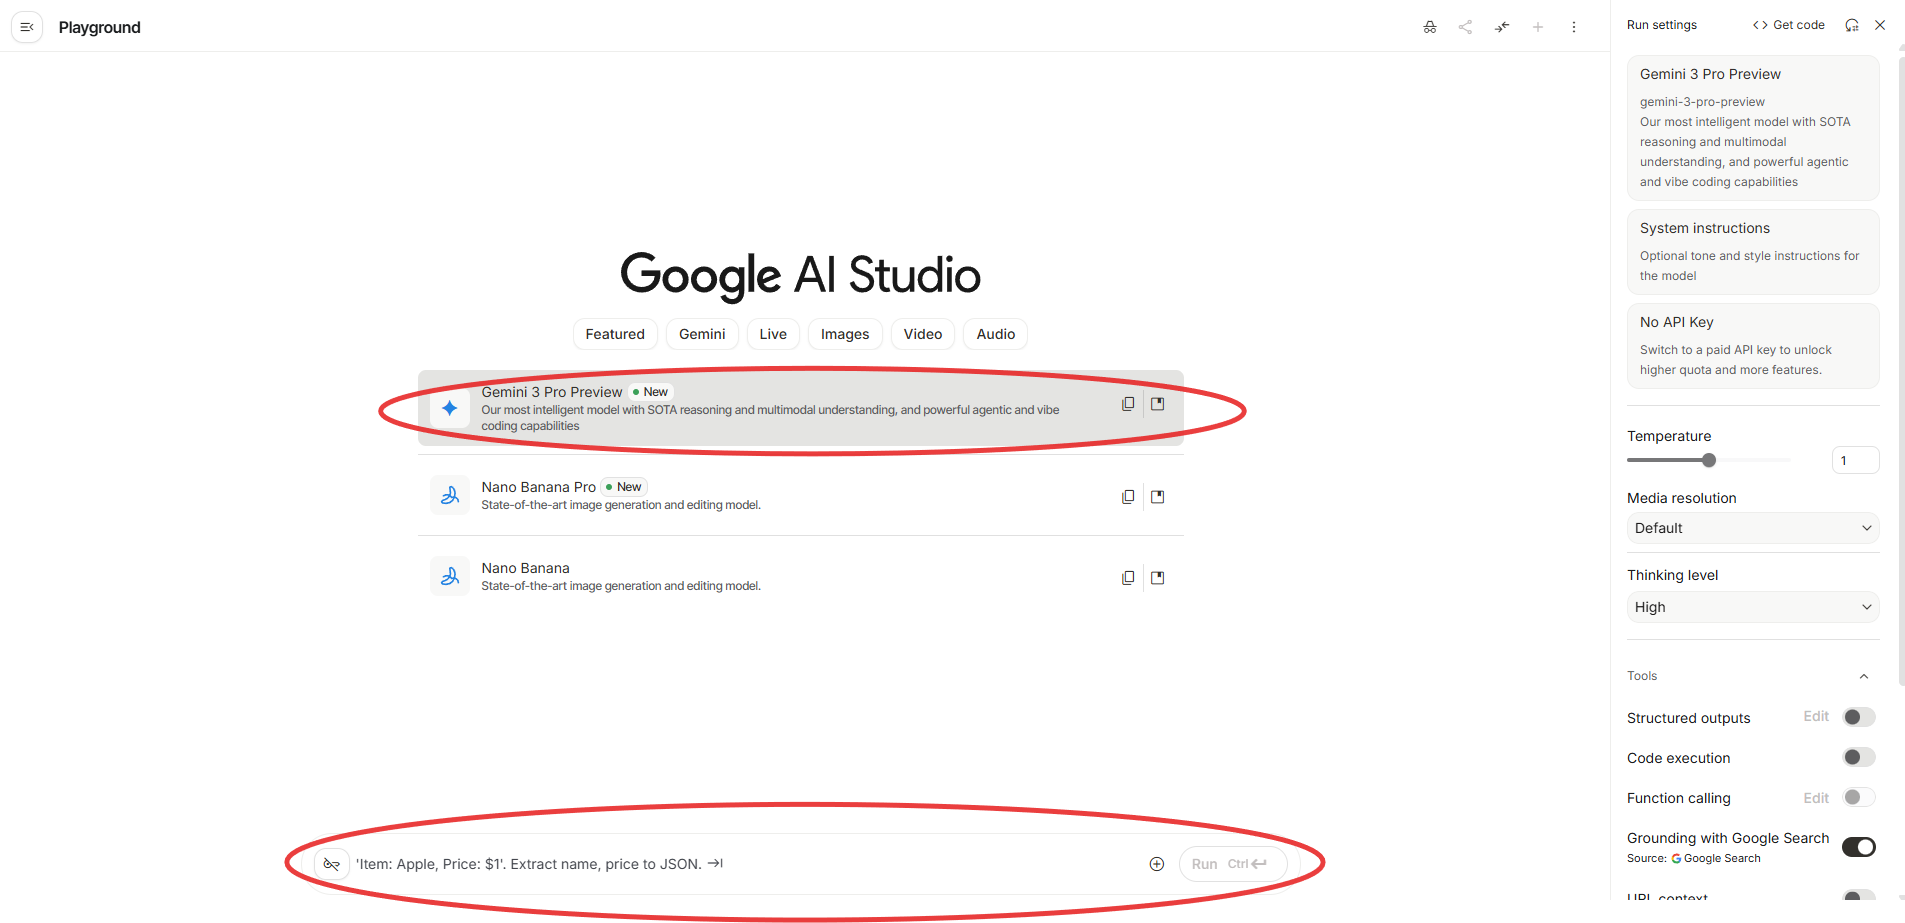Screen dimensions: 1905x923
Task: Disable Grounding with Google Search switch
Action: [1859, 847]
